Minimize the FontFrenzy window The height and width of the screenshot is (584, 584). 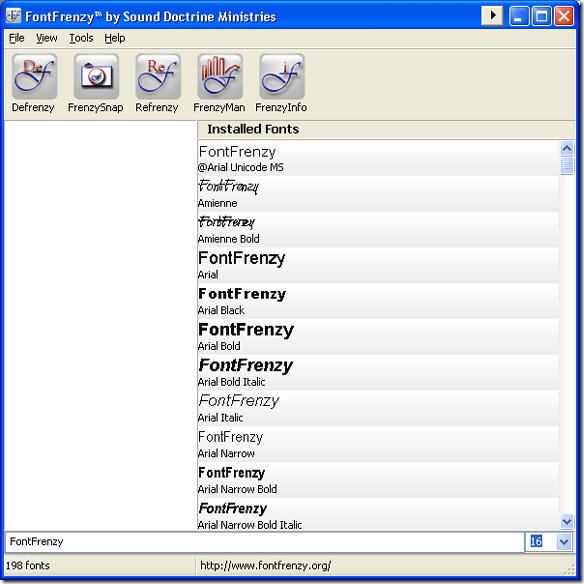[x=518, y=16]
